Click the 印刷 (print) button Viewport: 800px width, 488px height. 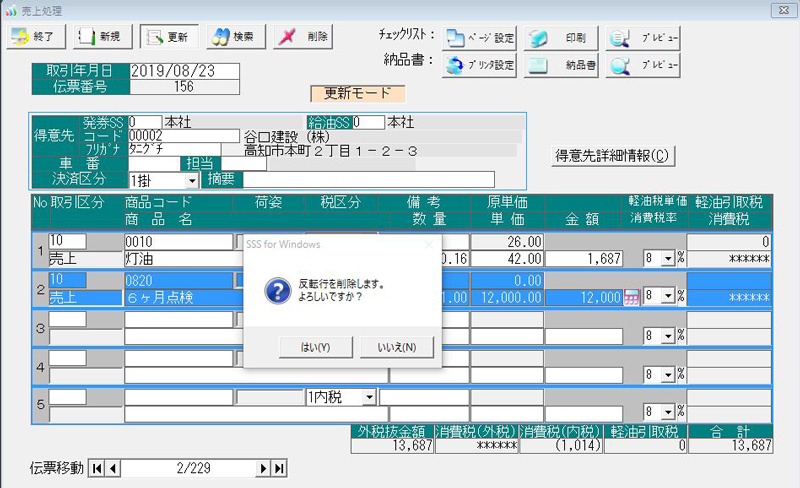[563, 38]
